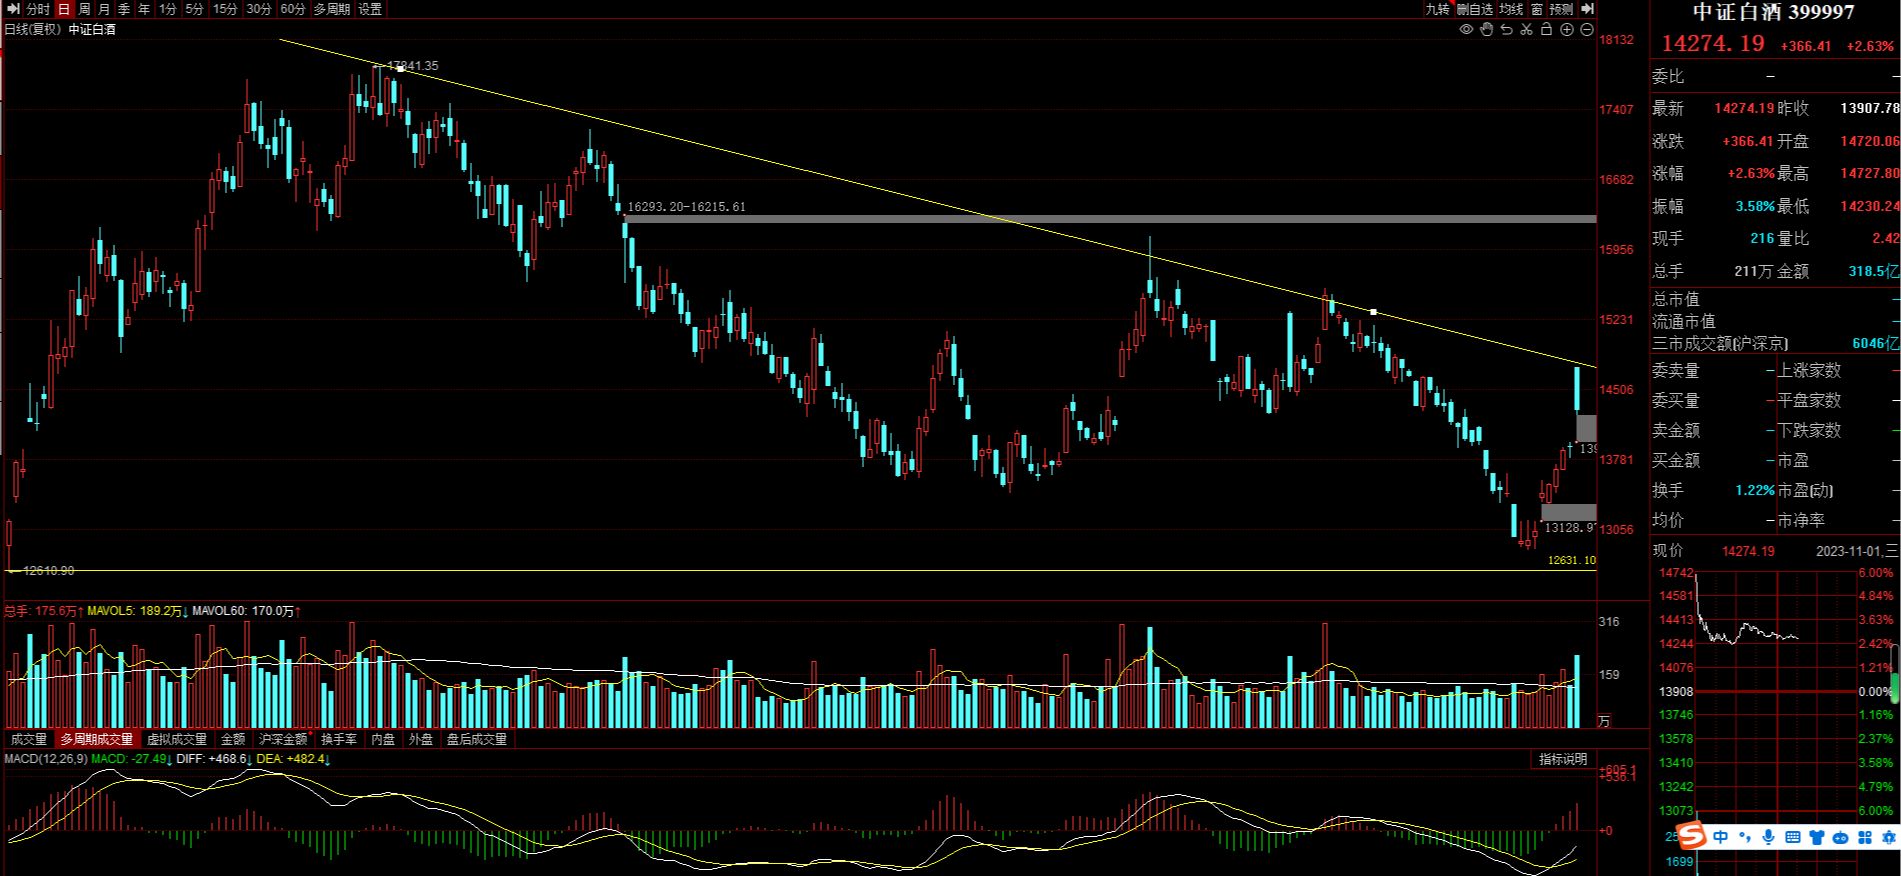Select the 年 yearly period tab
1901x876 pixels.
(x=144, y=9)
